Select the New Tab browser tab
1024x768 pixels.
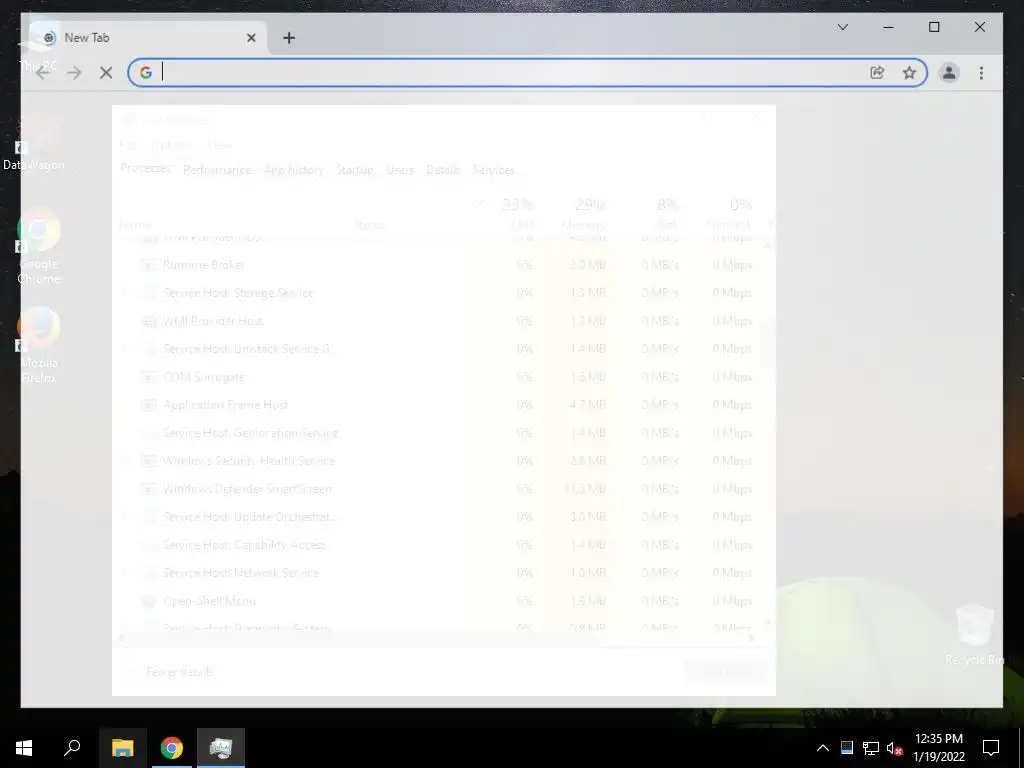pos(146,38)
